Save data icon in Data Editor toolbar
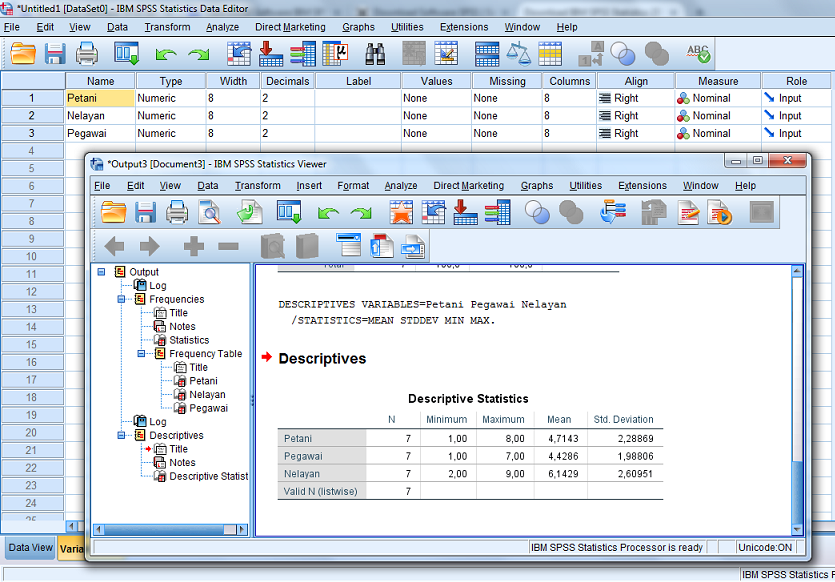Viewport: 835px width, 582px height. 55,54
